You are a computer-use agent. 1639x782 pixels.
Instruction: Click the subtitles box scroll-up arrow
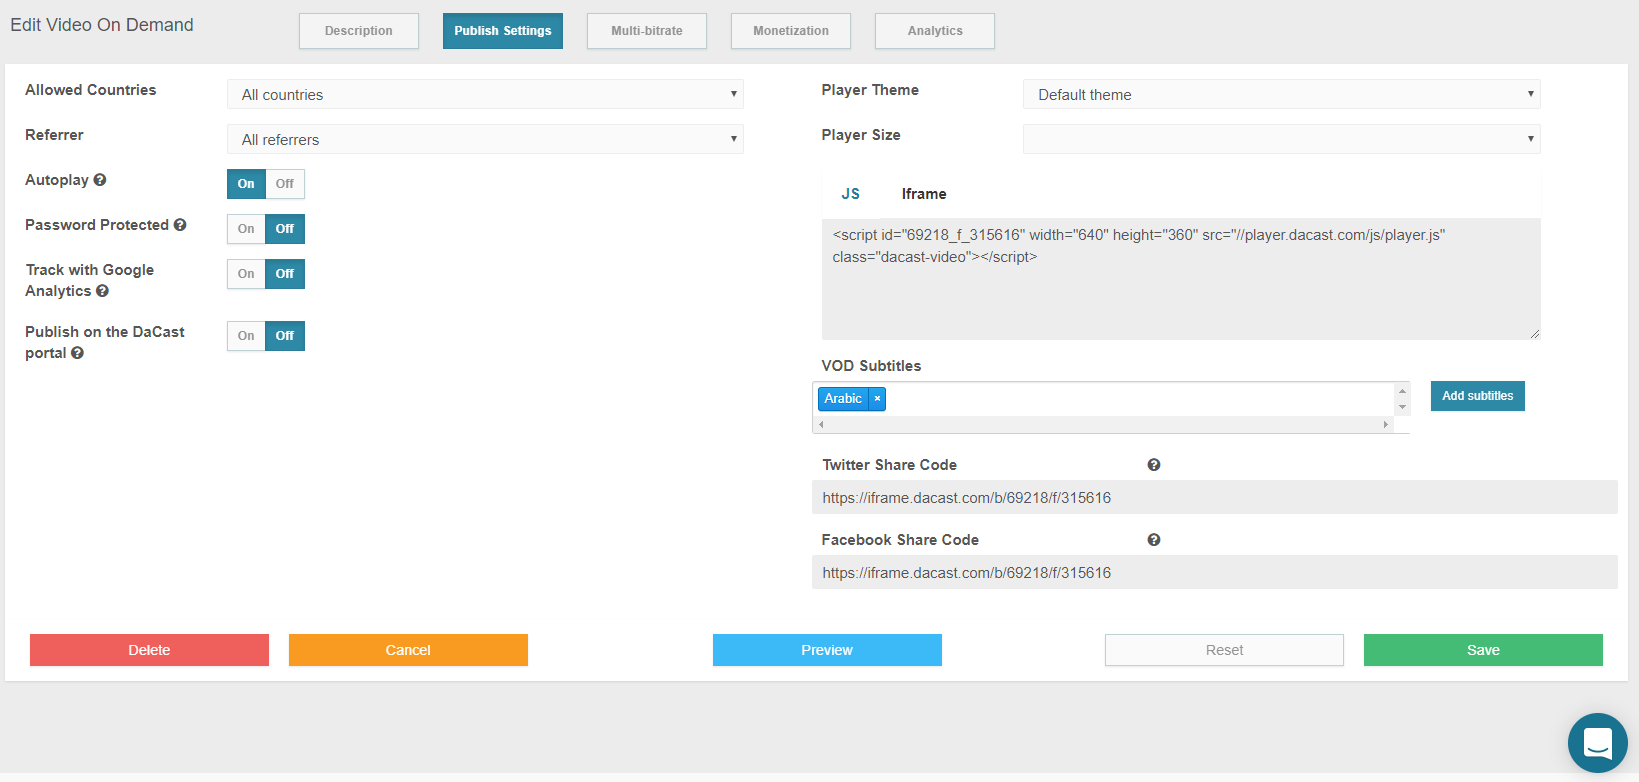[1402, 391]
